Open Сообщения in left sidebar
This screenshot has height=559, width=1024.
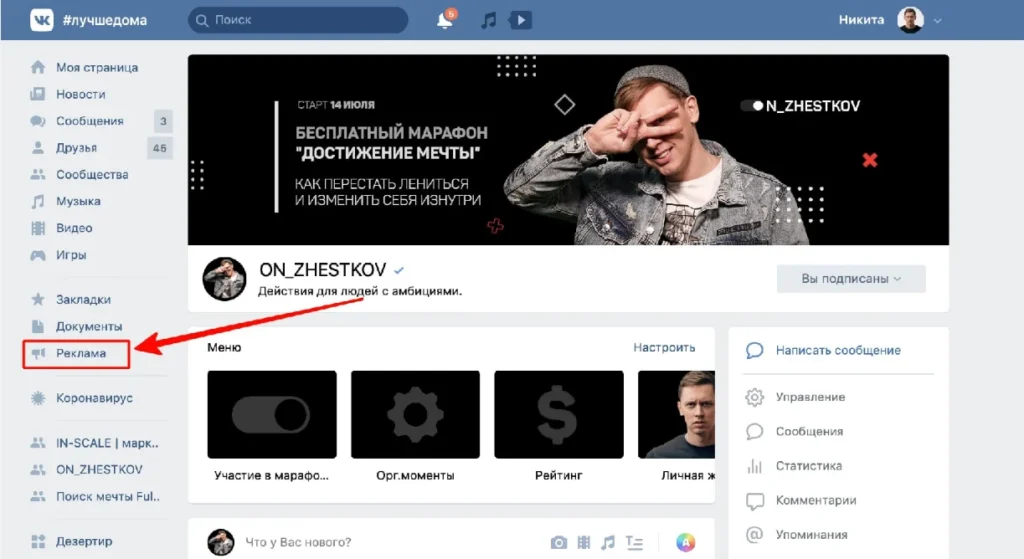[x=89, y=121]
